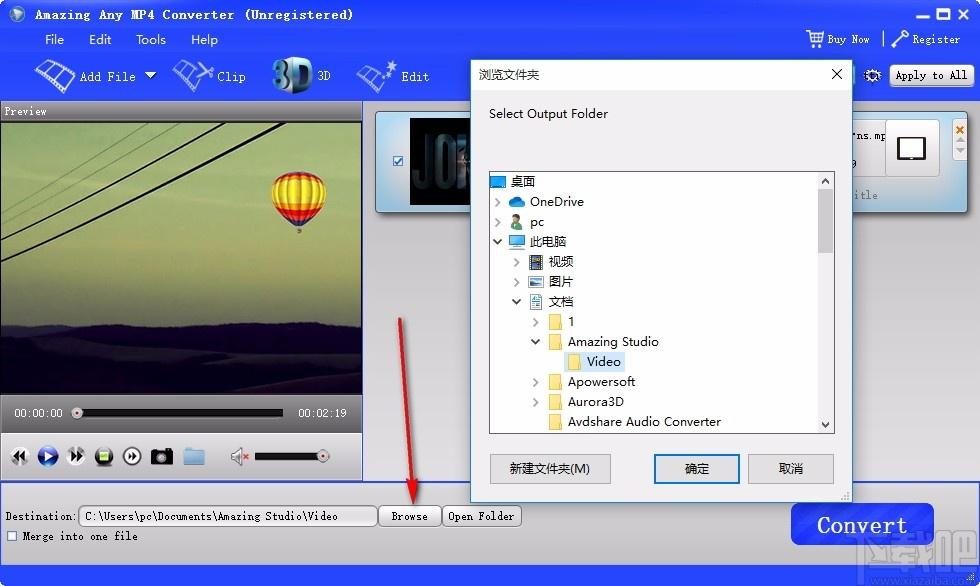Select the Video folder
This screenshot has width=980, height=586.
(x=603, y=362)
